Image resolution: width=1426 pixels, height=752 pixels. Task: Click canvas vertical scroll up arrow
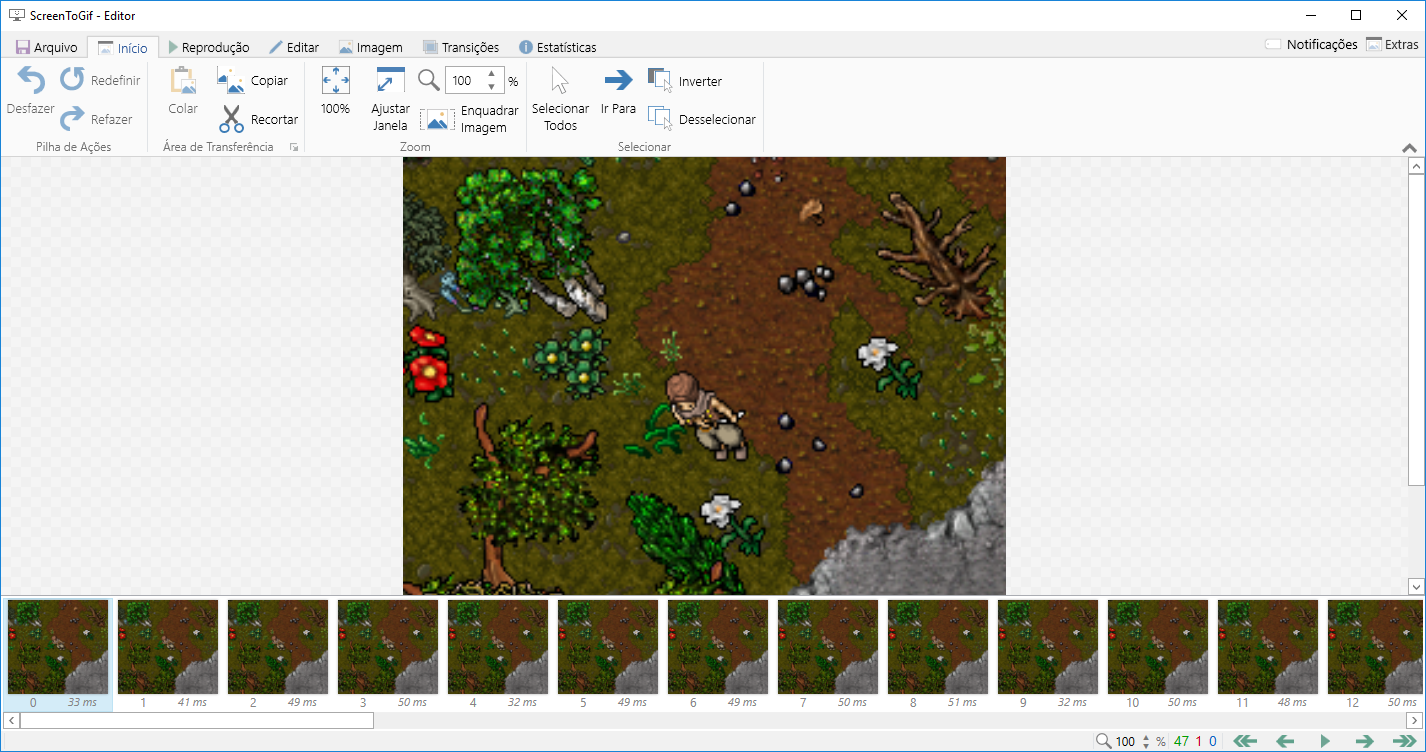pyautogui.click(x=1415, y=165)
